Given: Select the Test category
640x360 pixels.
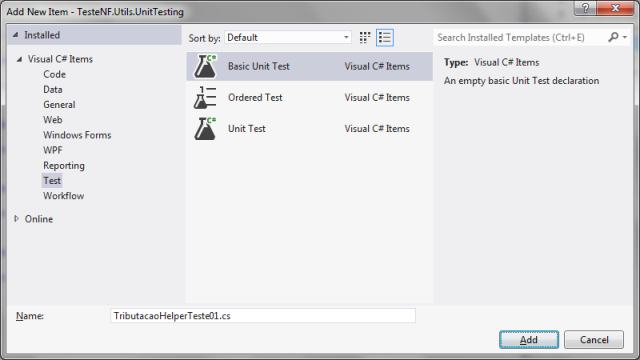Looking at the screenshot, I should pyautogui.click(x=52, y=180).
